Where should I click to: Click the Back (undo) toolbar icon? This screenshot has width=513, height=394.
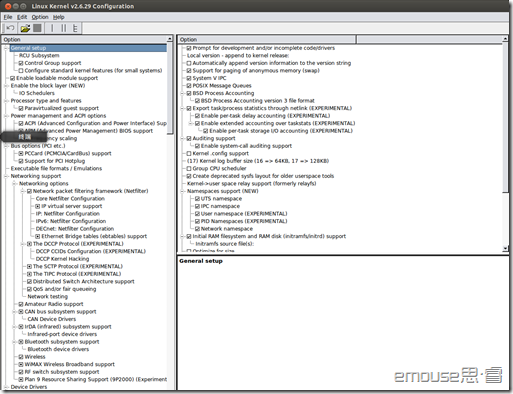pyautogui.click(x=10, y=28)
